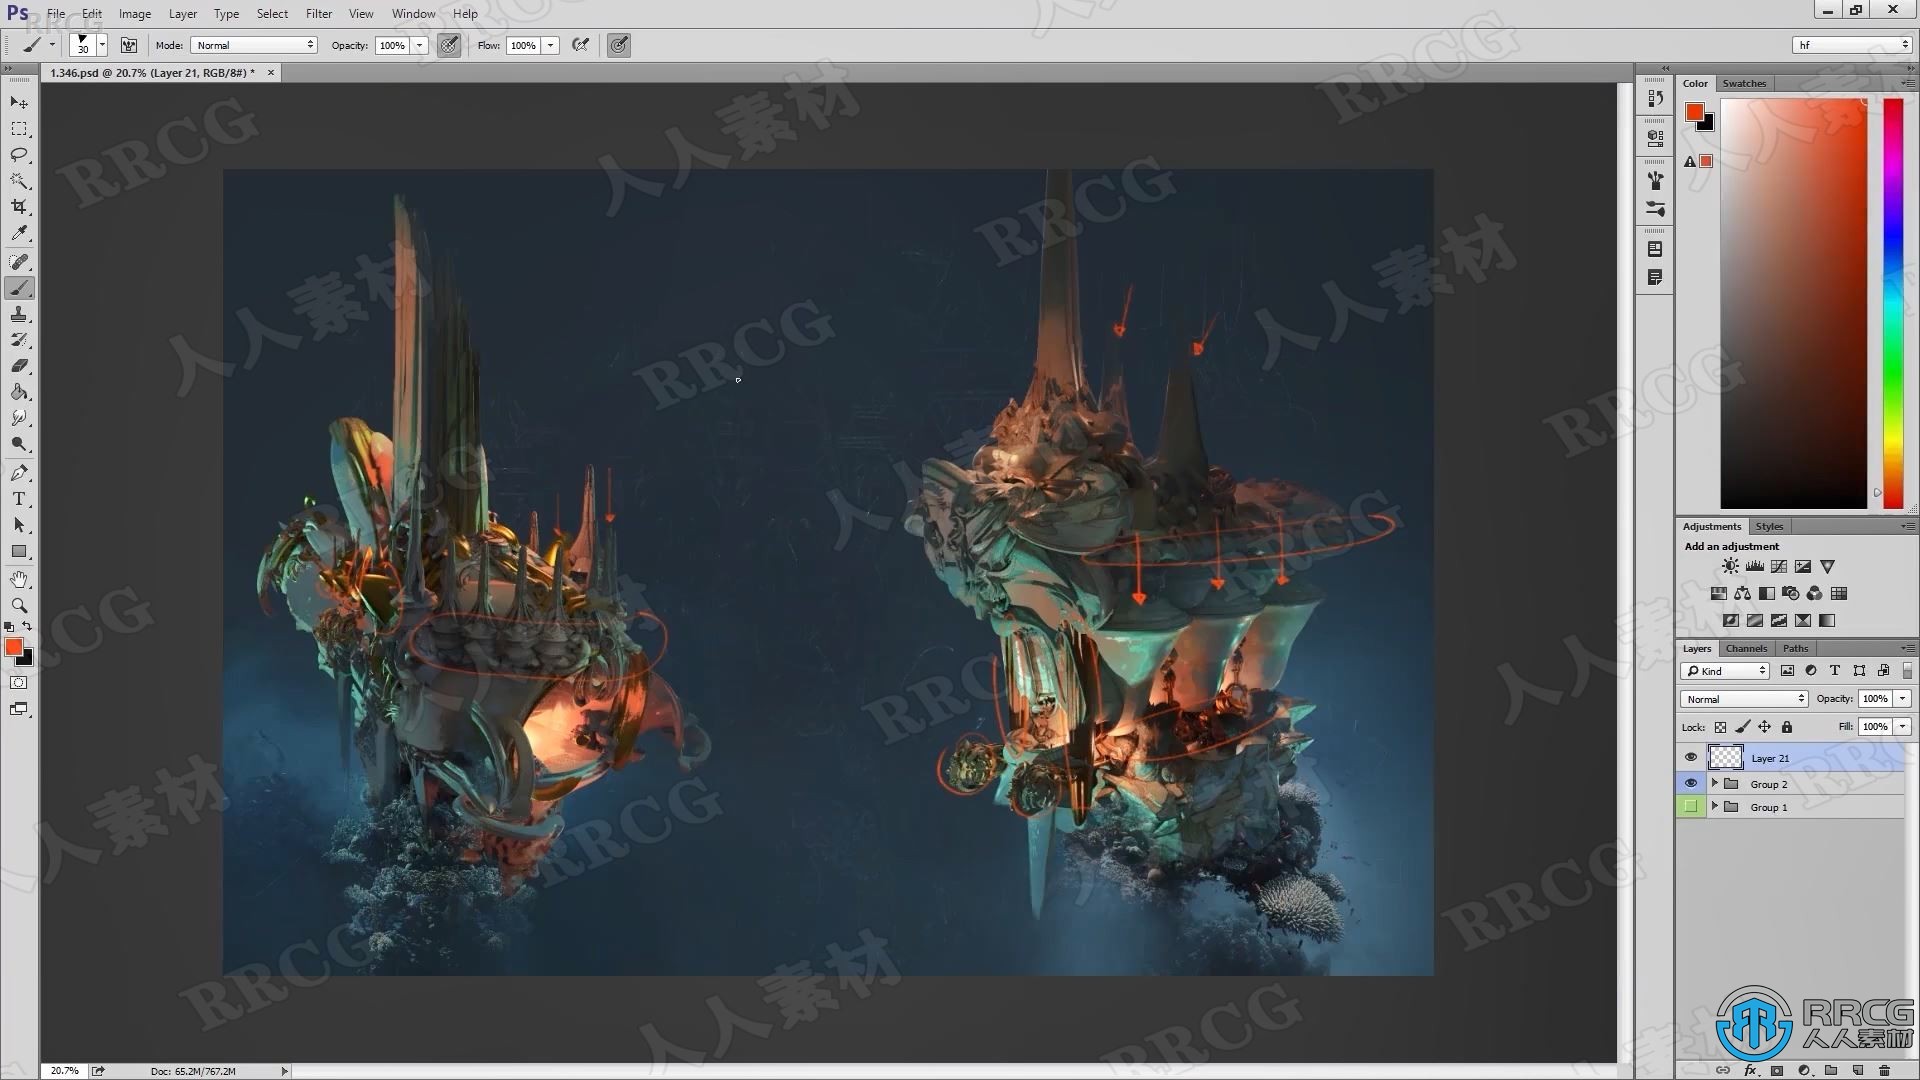Open brush Mode dropdown set to Normal
The image size is (1920, 1080).
point(254,45)
